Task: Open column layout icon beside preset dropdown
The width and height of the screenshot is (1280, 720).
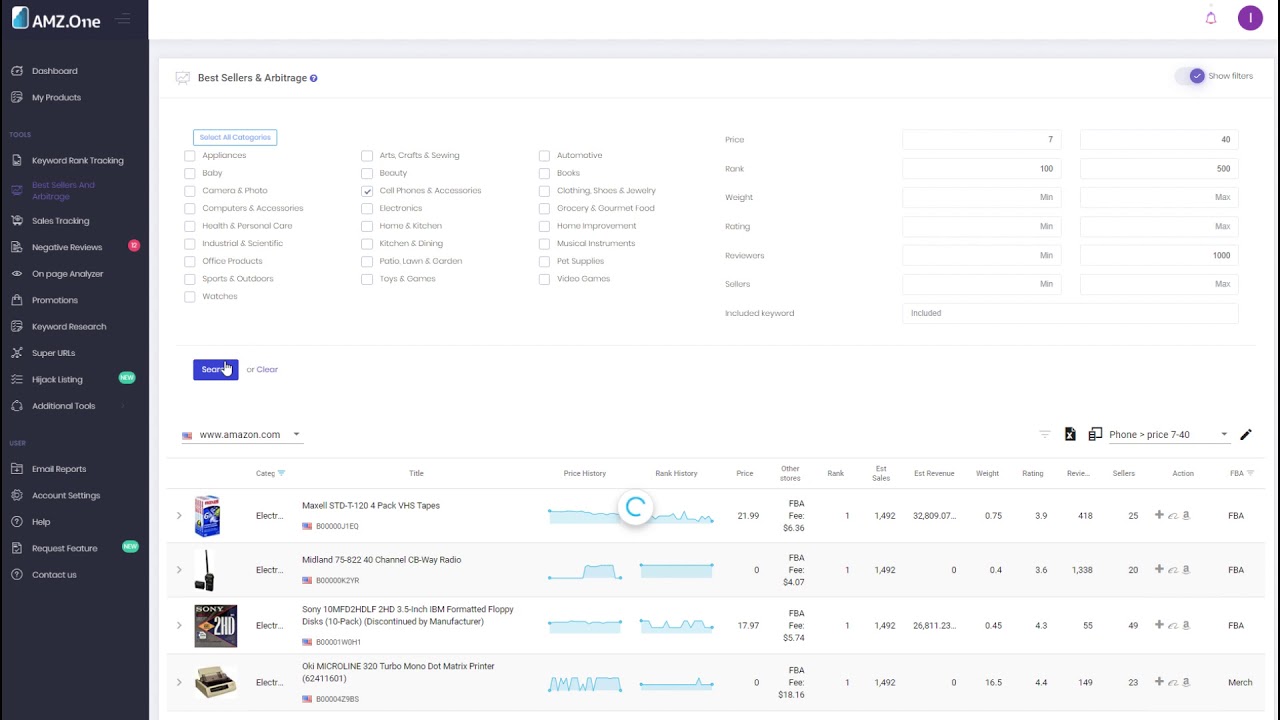Action: (1095, 434)
